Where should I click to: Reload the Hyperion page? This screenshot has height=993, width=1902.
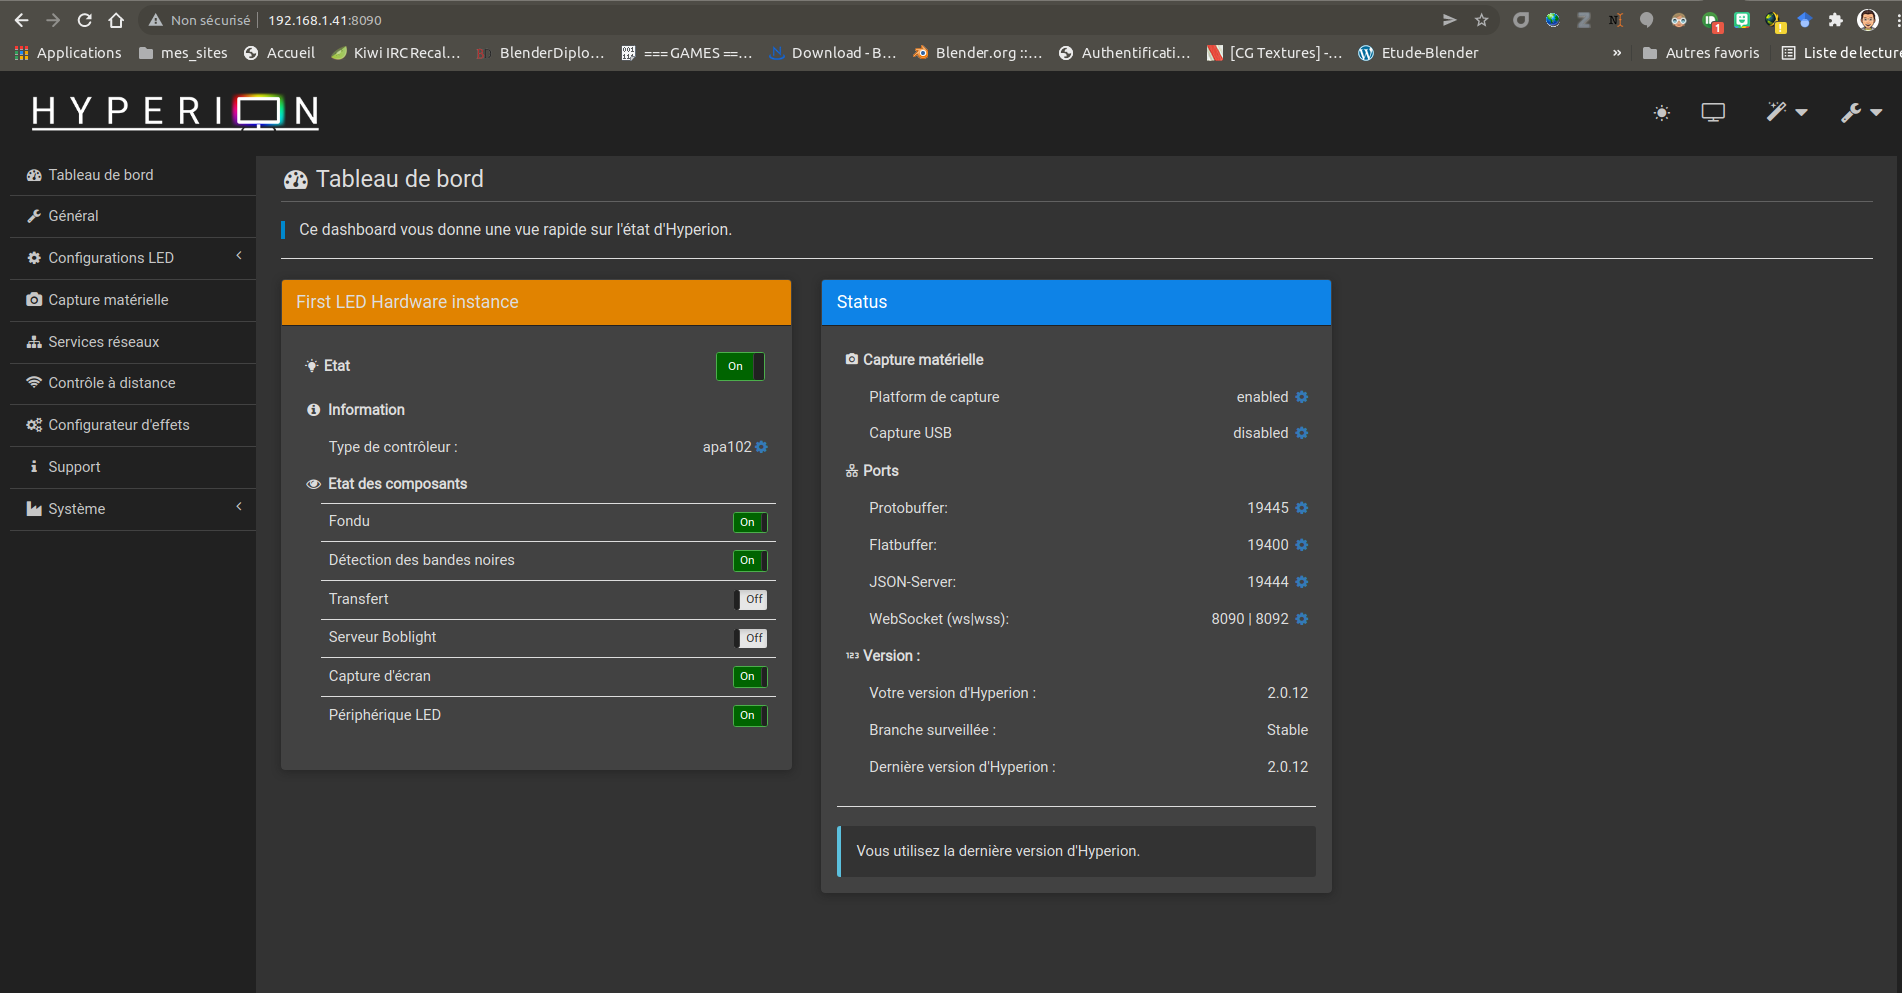pos(85,20)
